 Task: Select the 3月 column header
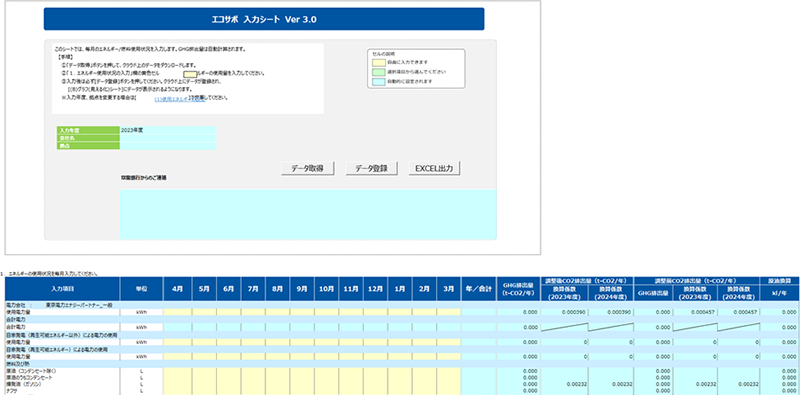(449, 289)
